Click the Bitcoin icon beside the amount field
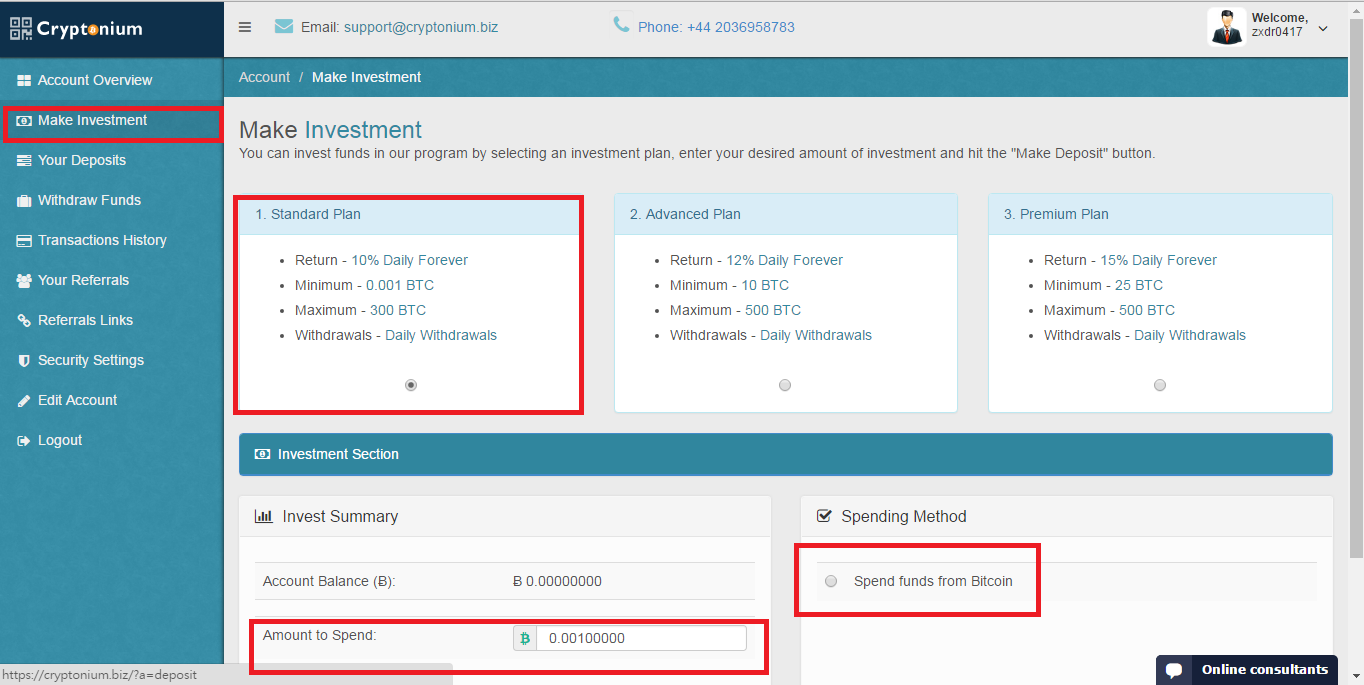Image resolution: width=1364 pixels, height=685 pixels. tap(525, 638)
